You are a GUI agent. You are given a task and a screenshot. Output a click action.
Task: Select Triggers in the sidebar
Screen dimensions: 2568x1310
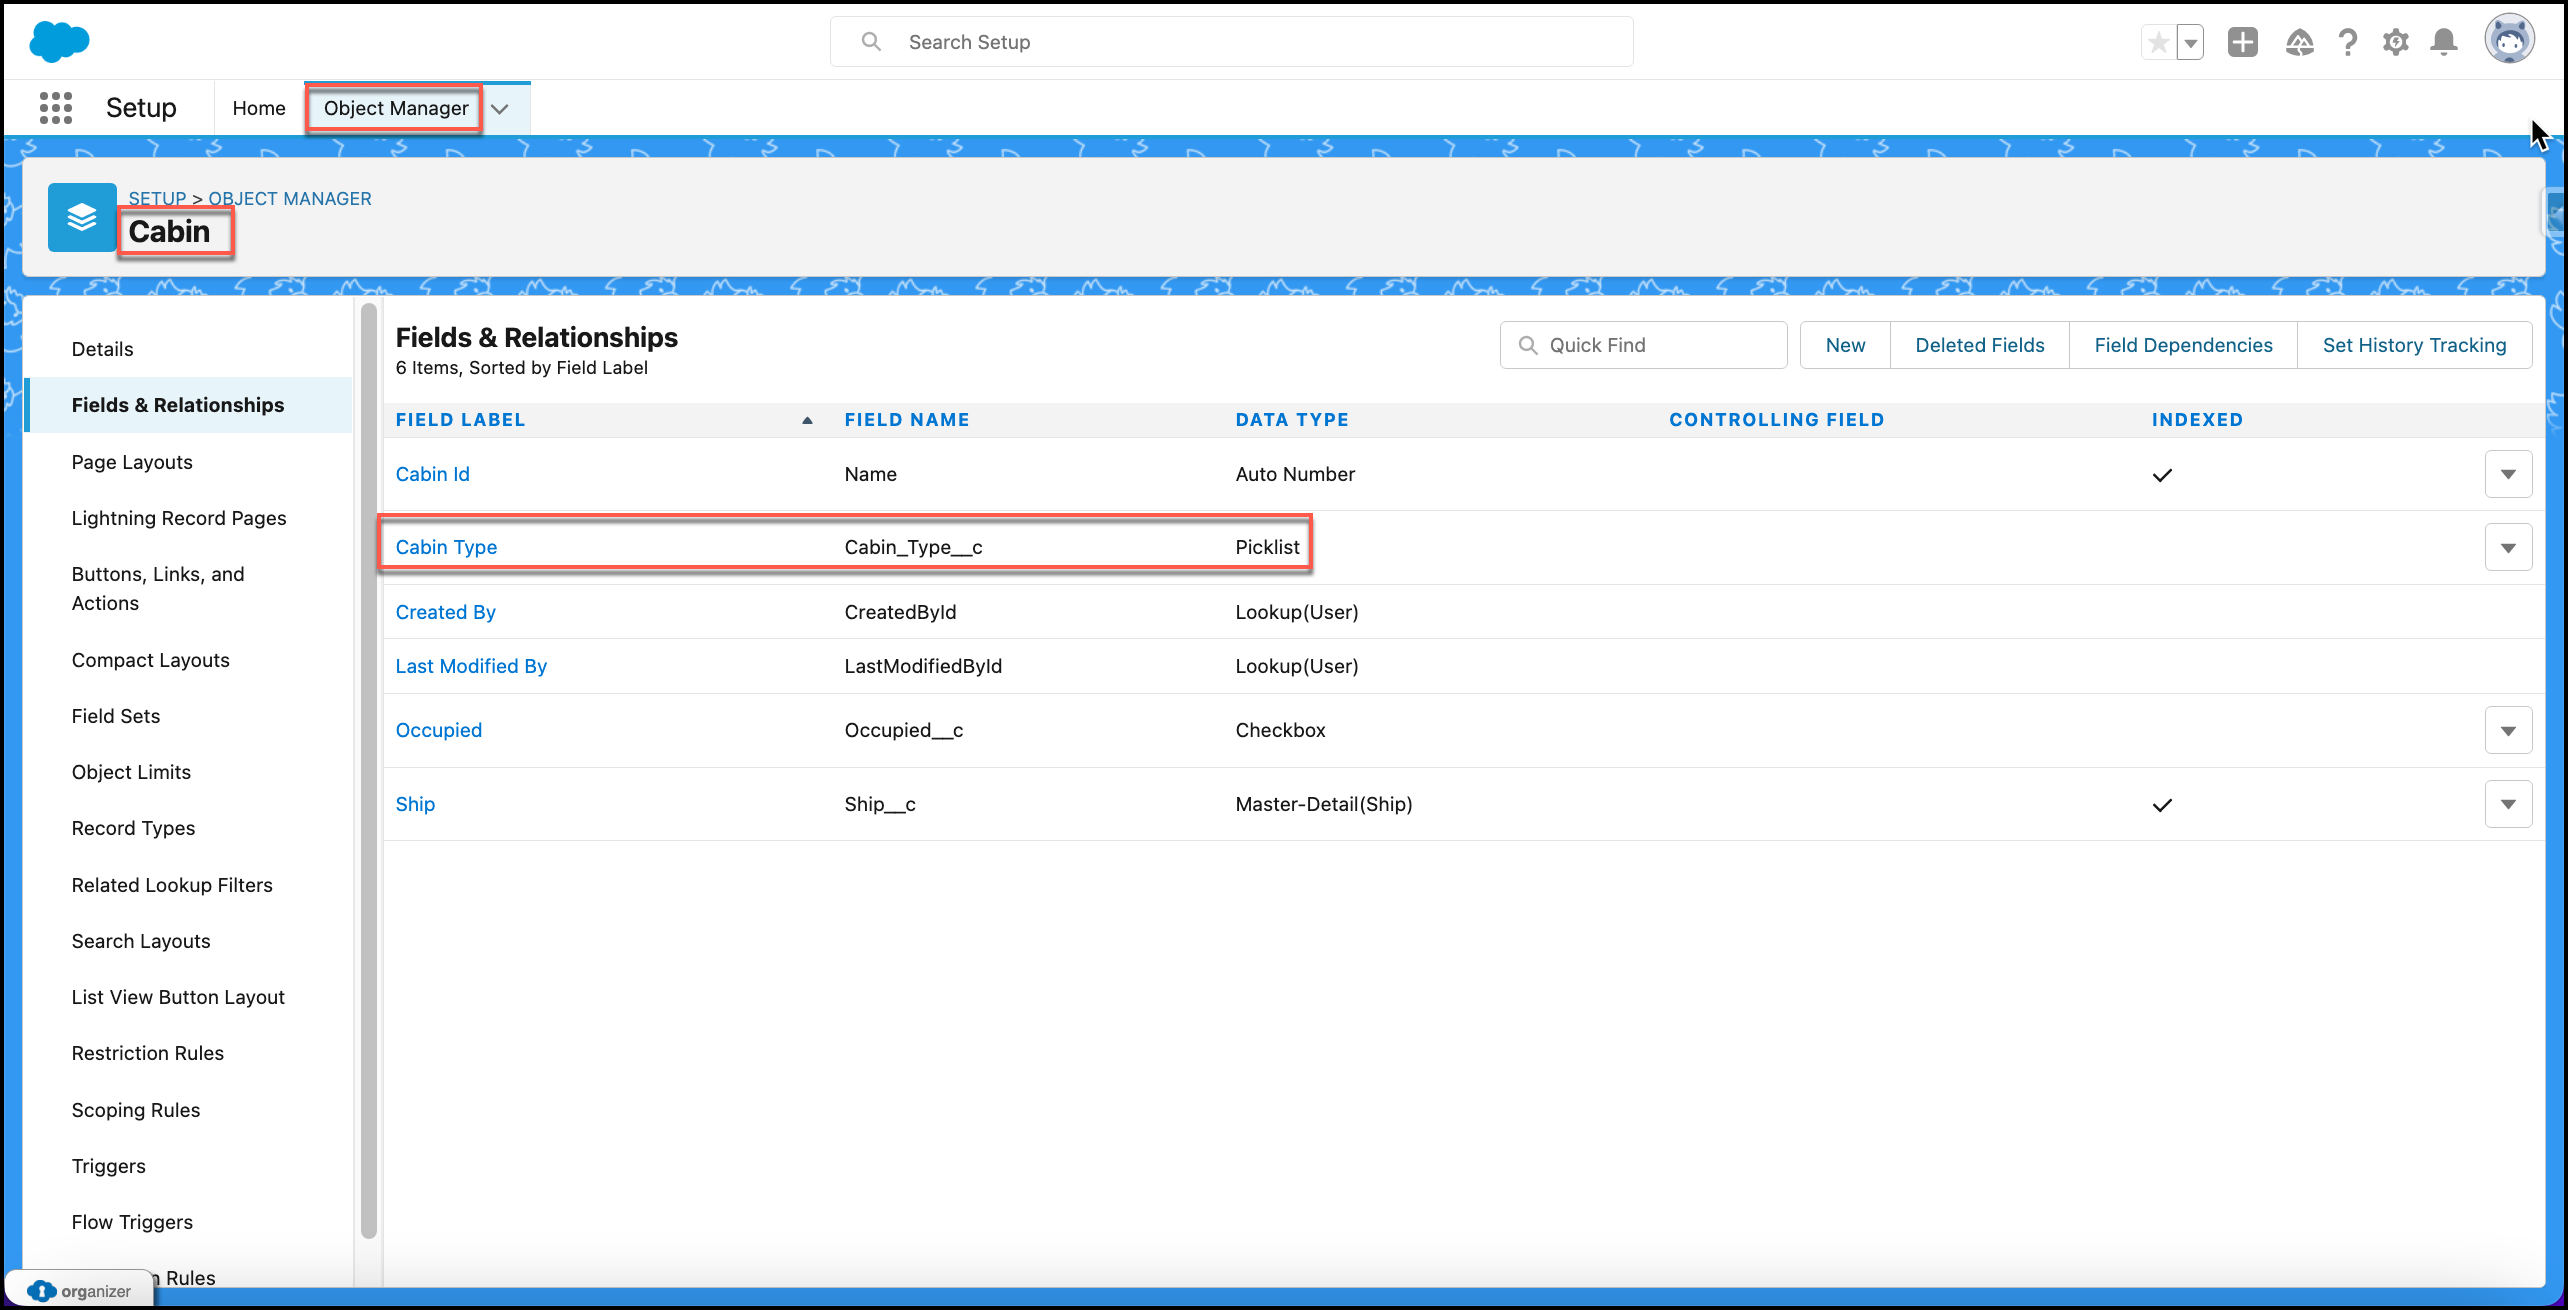click(109, 1166)
